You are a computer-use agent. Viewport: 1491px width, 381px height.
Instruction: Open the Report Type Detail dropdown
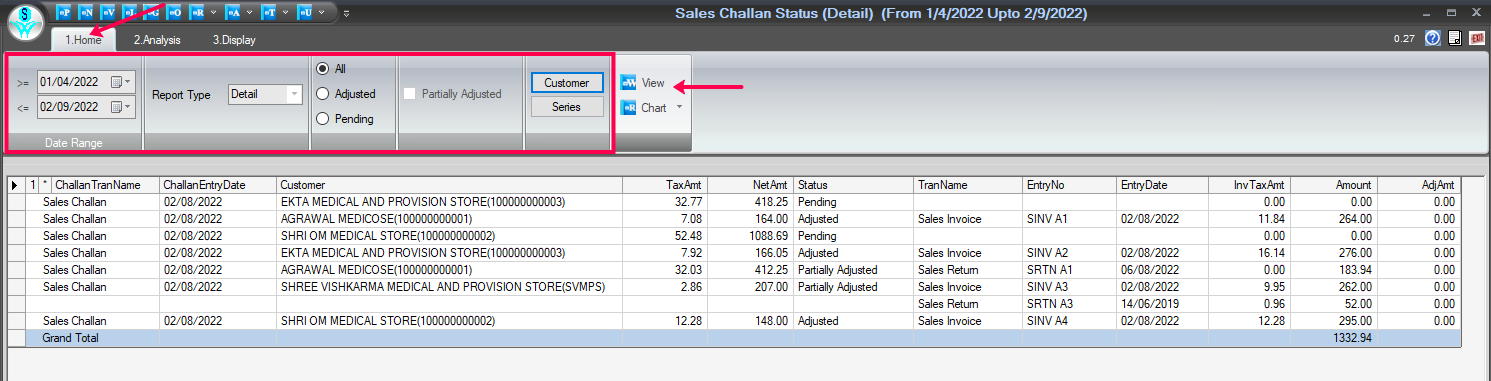click(265, 94)
